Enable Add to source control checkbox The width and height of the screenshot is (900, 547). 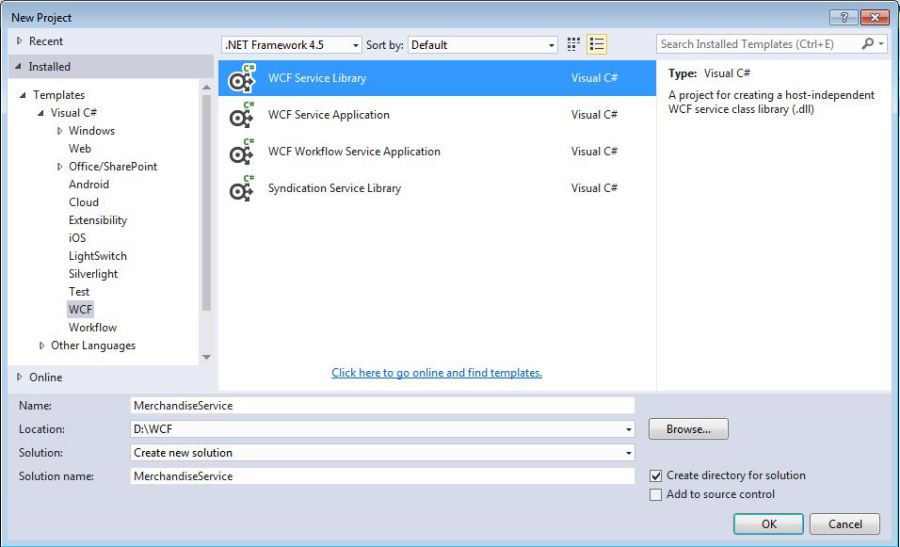(x=655, y=495)
